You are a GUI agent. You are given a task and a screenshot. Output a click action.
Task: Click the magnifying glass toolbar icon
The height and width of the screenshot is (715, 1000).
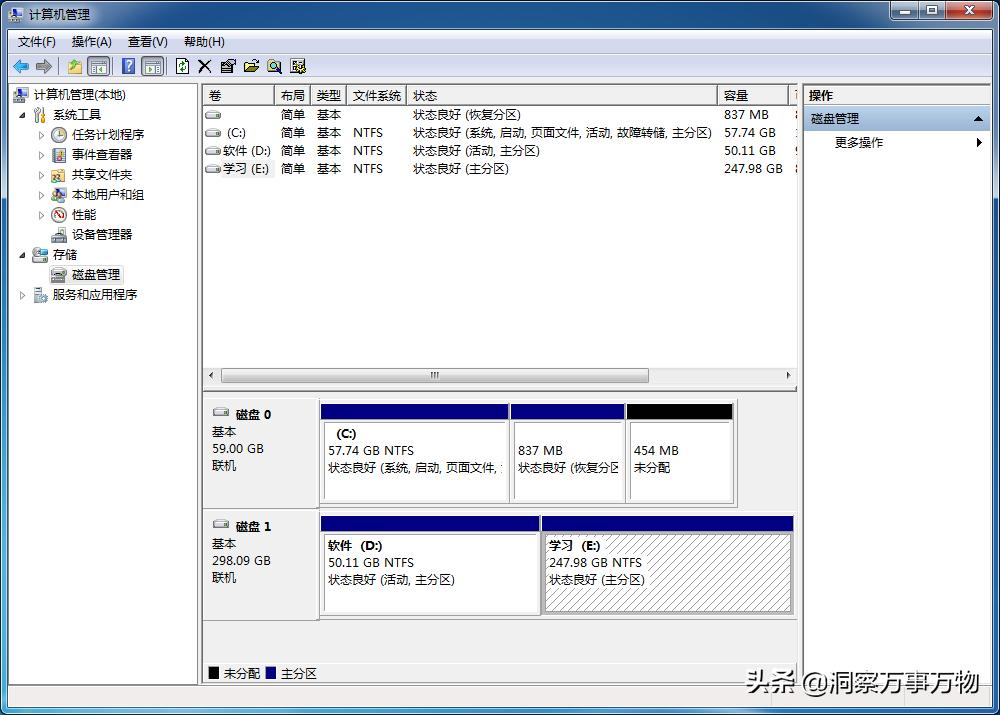[275, 66]
